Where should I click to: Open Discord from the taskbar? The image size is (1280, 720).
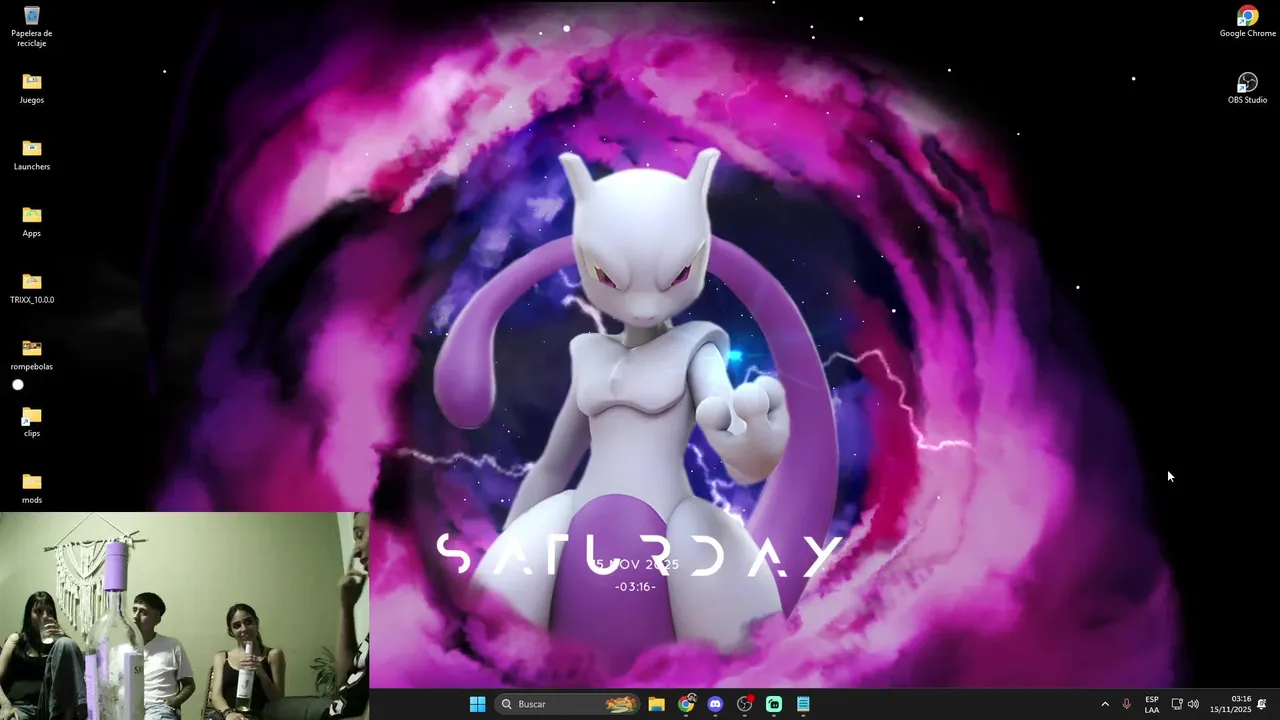tap(715, 704)
